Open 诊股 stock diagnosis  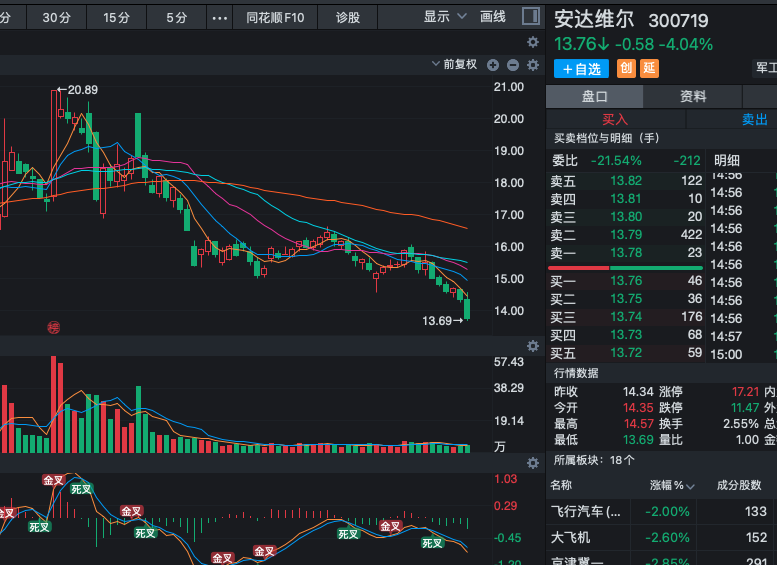click(x=348, y=18)
